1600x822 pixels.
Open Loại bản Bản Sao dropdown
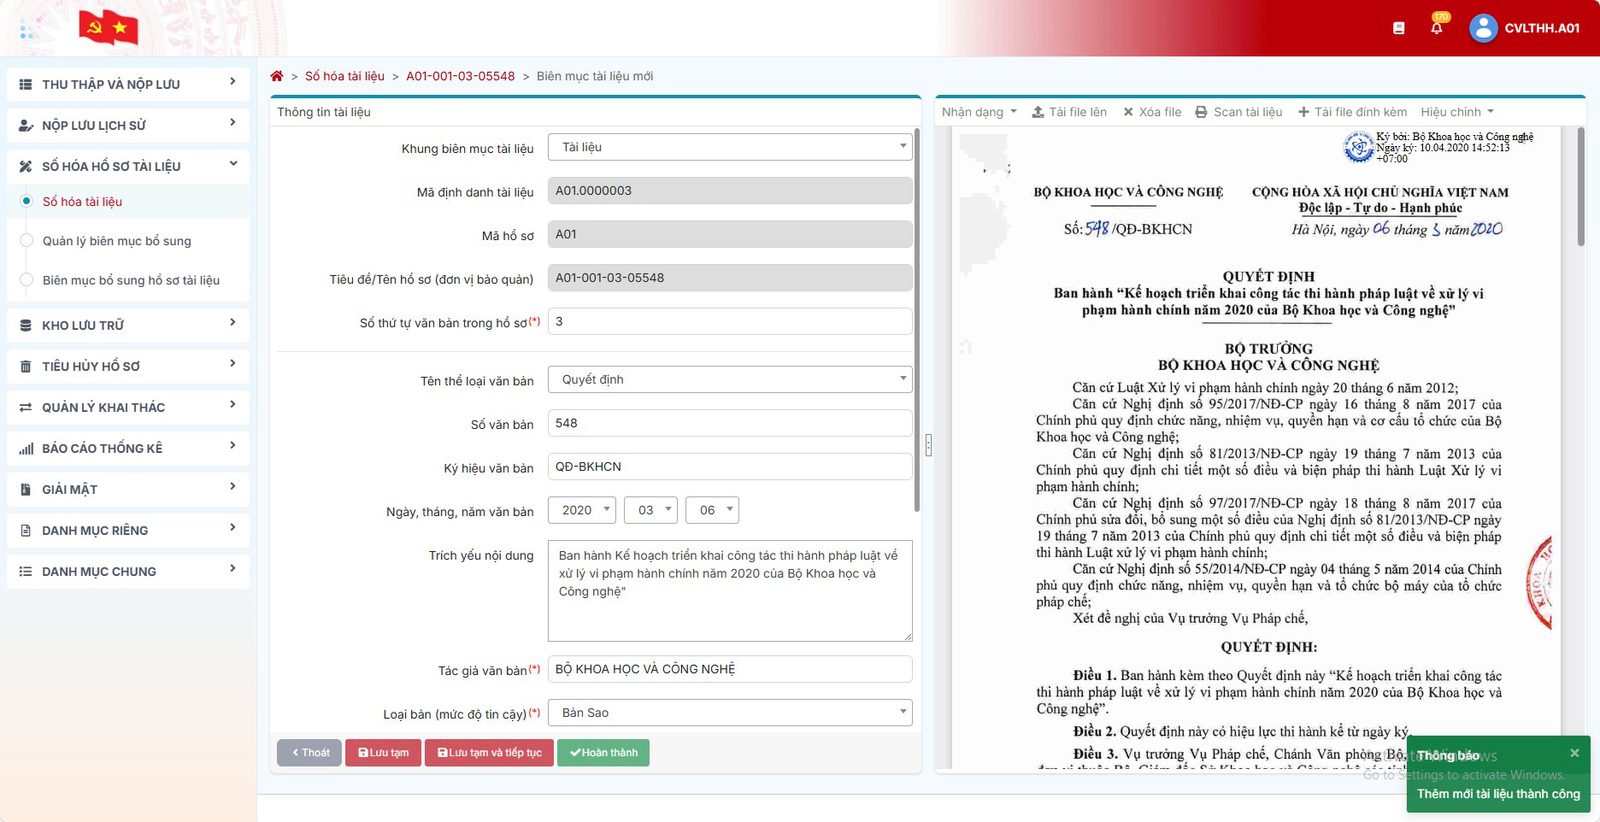coord(730,713)
